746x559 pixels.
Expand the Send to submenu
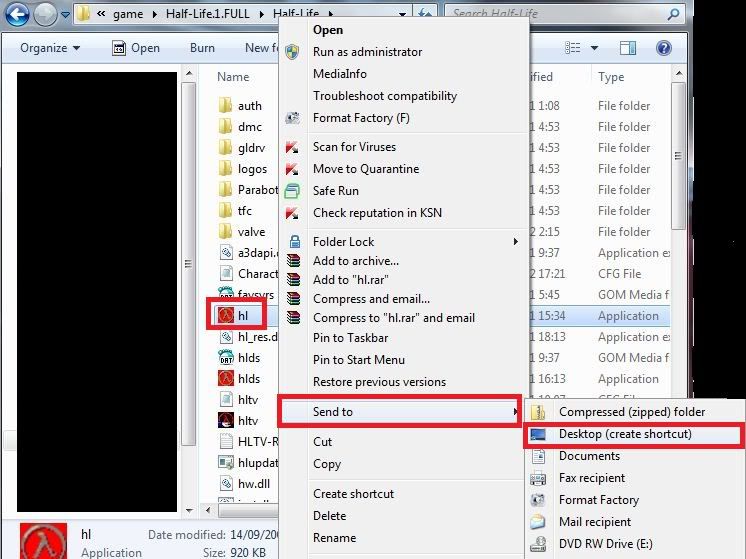(400, 412)
